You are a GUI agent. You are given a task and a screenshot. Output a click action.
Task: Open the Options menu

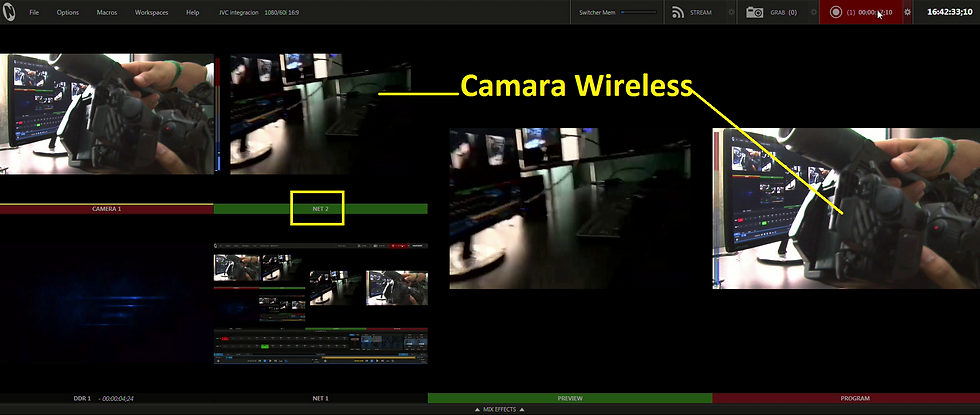68,12
